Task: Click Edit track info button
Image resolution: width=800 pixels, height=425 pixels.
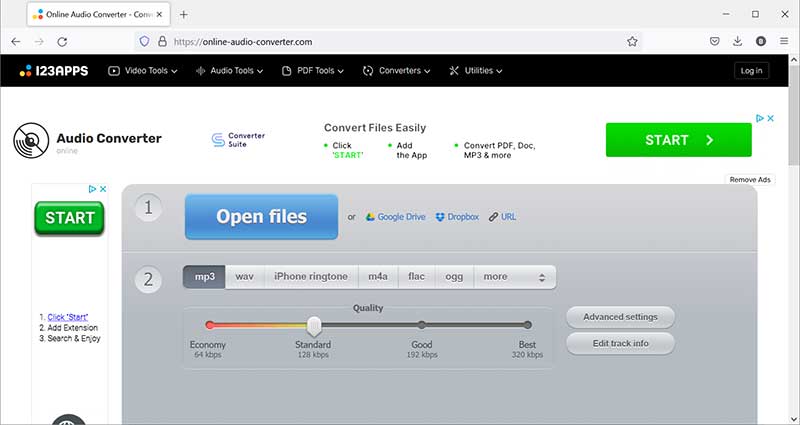Action: tap(620, 343)
